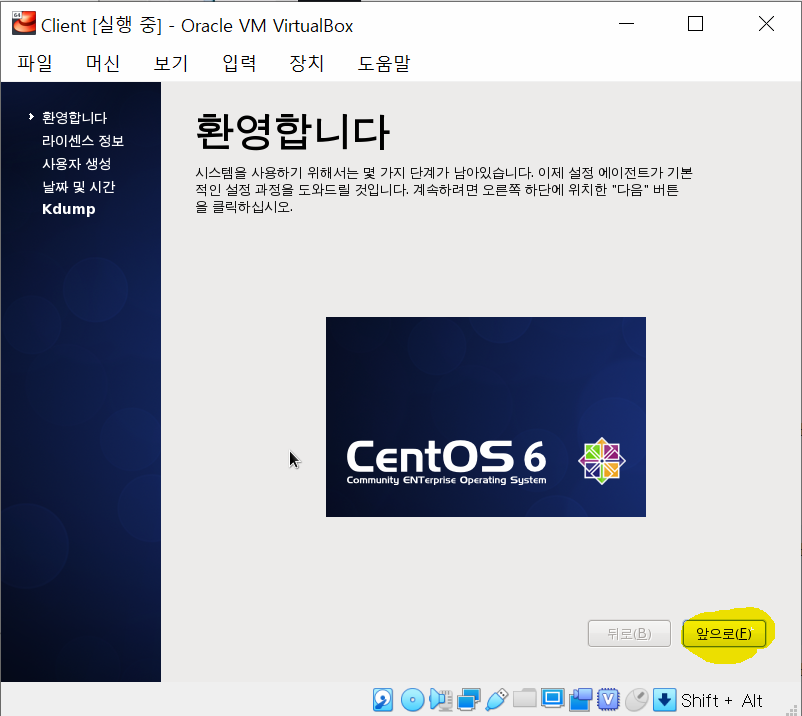802x716 pixels.
Task: Click the display settings status icon
Action: click(552, 699)
